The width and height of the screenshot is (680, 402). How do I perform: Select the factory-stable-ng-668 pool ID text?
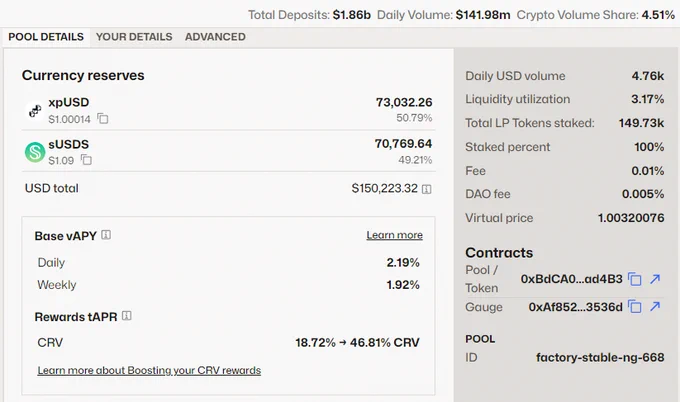[600, 357]
